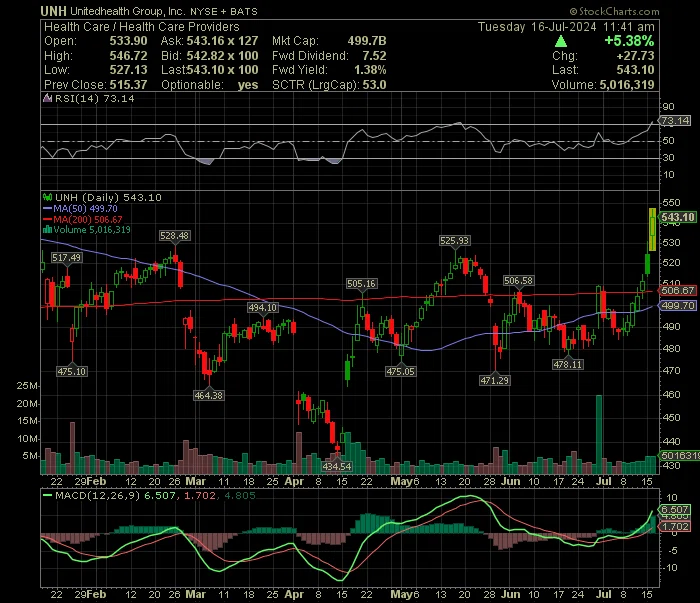Screen dimensions: 700x603
Task: Click the 1.702 tag on the MACD right axis
Action: pyautogui.click(x=675, y=527)
